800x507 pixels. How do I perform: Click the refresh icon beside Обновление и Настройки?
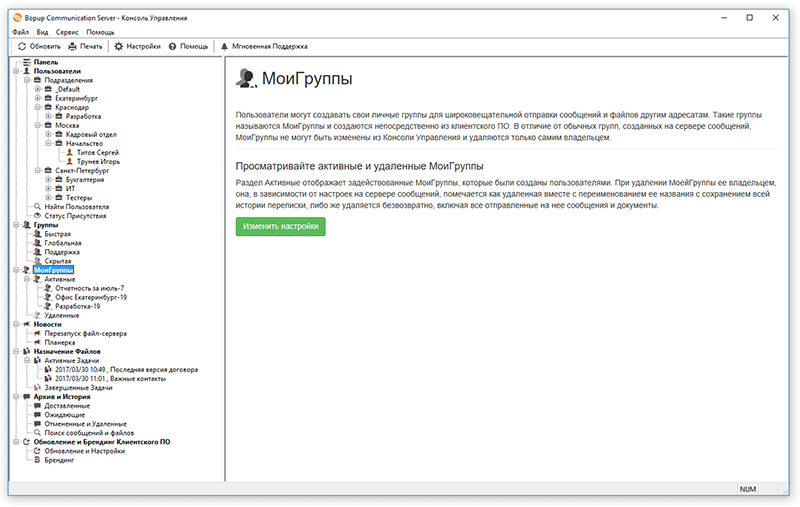(x=37, y=451)
